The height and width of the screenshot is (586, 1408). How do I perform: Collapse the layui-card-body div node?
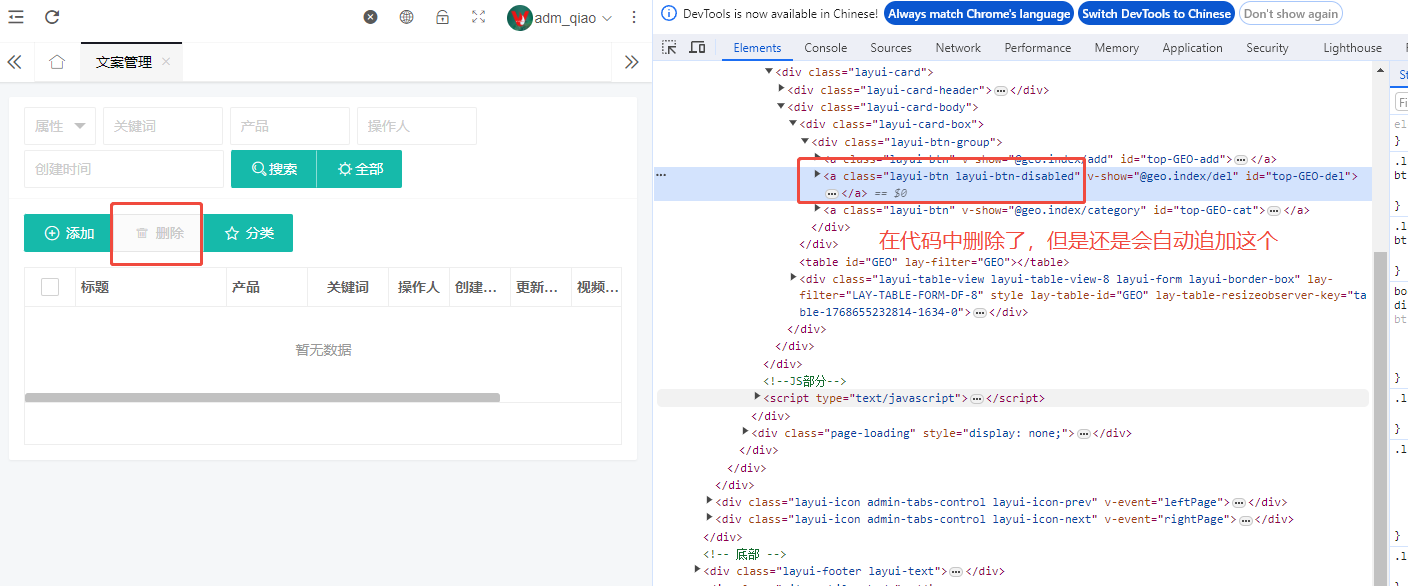tap(781, 107)
